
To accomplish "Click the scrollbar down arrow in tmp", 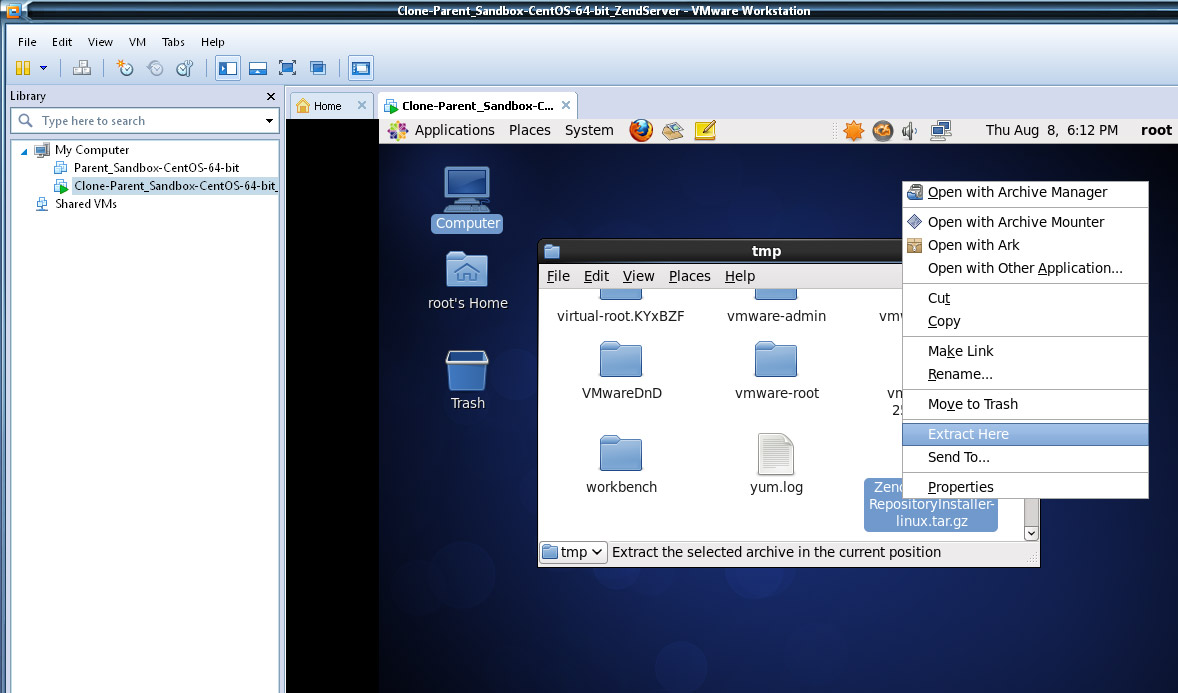I will [1032, 533].
